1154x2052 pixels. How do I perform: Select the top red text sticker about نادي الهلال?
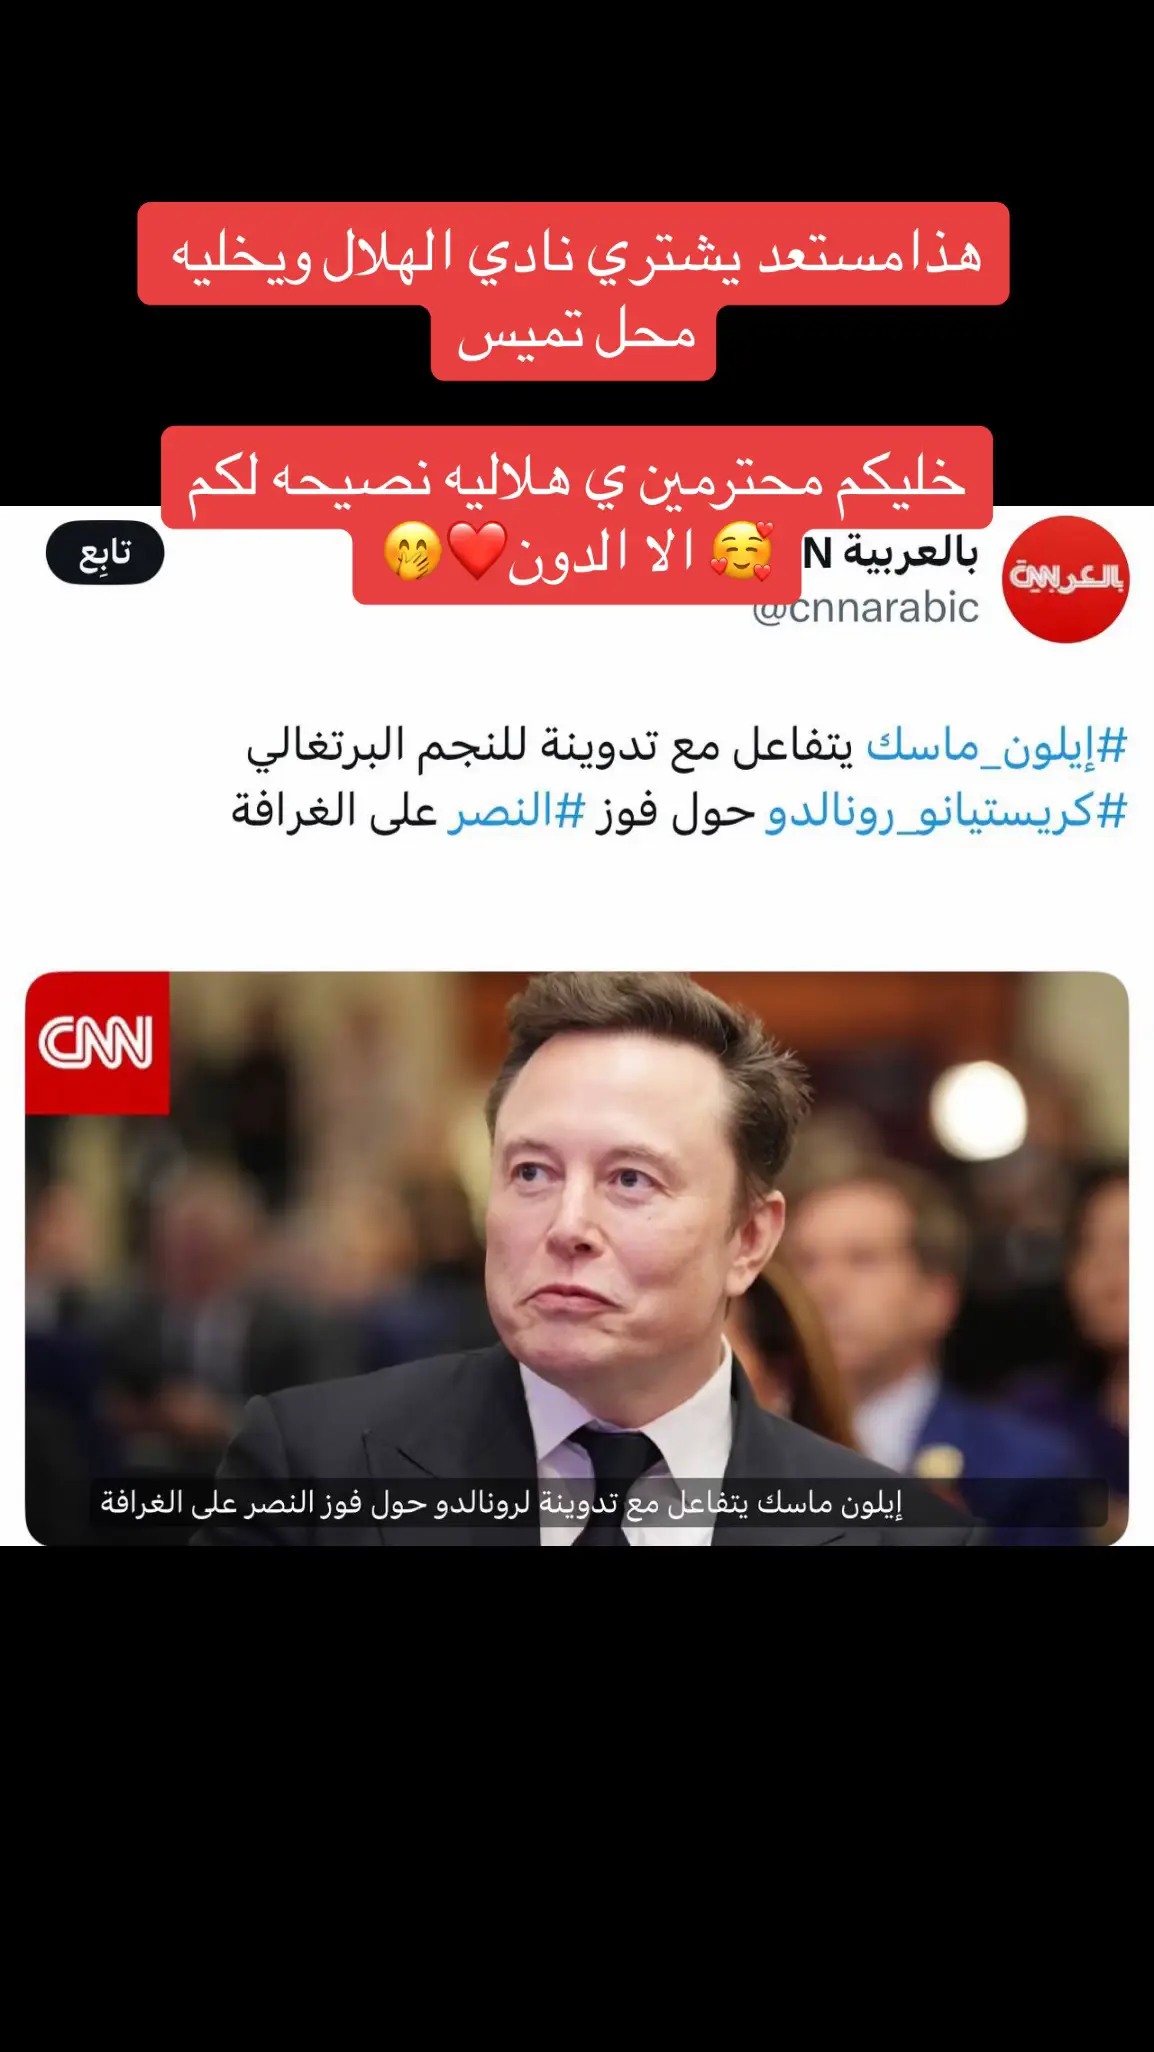click(573, 254)
